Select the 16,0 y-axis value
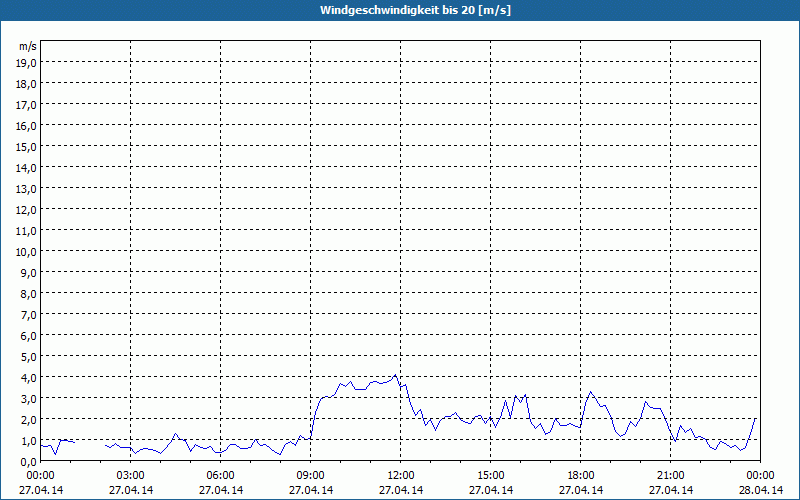 click(28, 126)
